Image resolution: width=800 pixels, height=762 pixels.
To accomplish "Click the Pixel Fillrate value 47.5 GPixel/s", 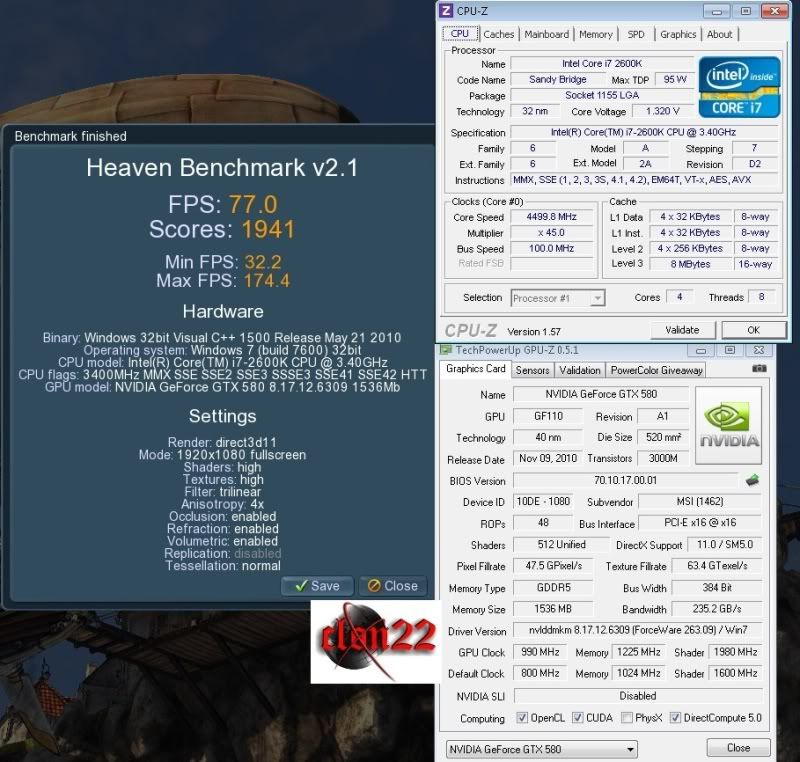I will coord(554,566).
